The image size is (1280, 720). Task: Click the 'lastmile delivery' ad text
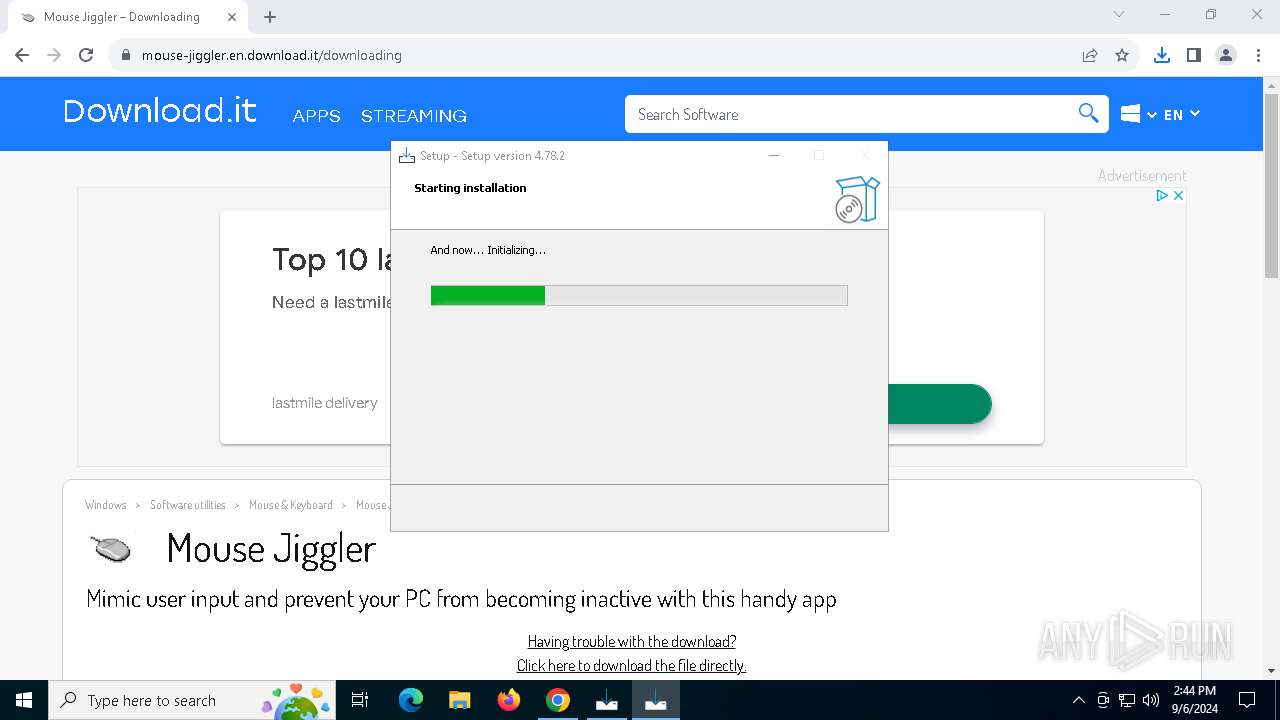(325, 403)
